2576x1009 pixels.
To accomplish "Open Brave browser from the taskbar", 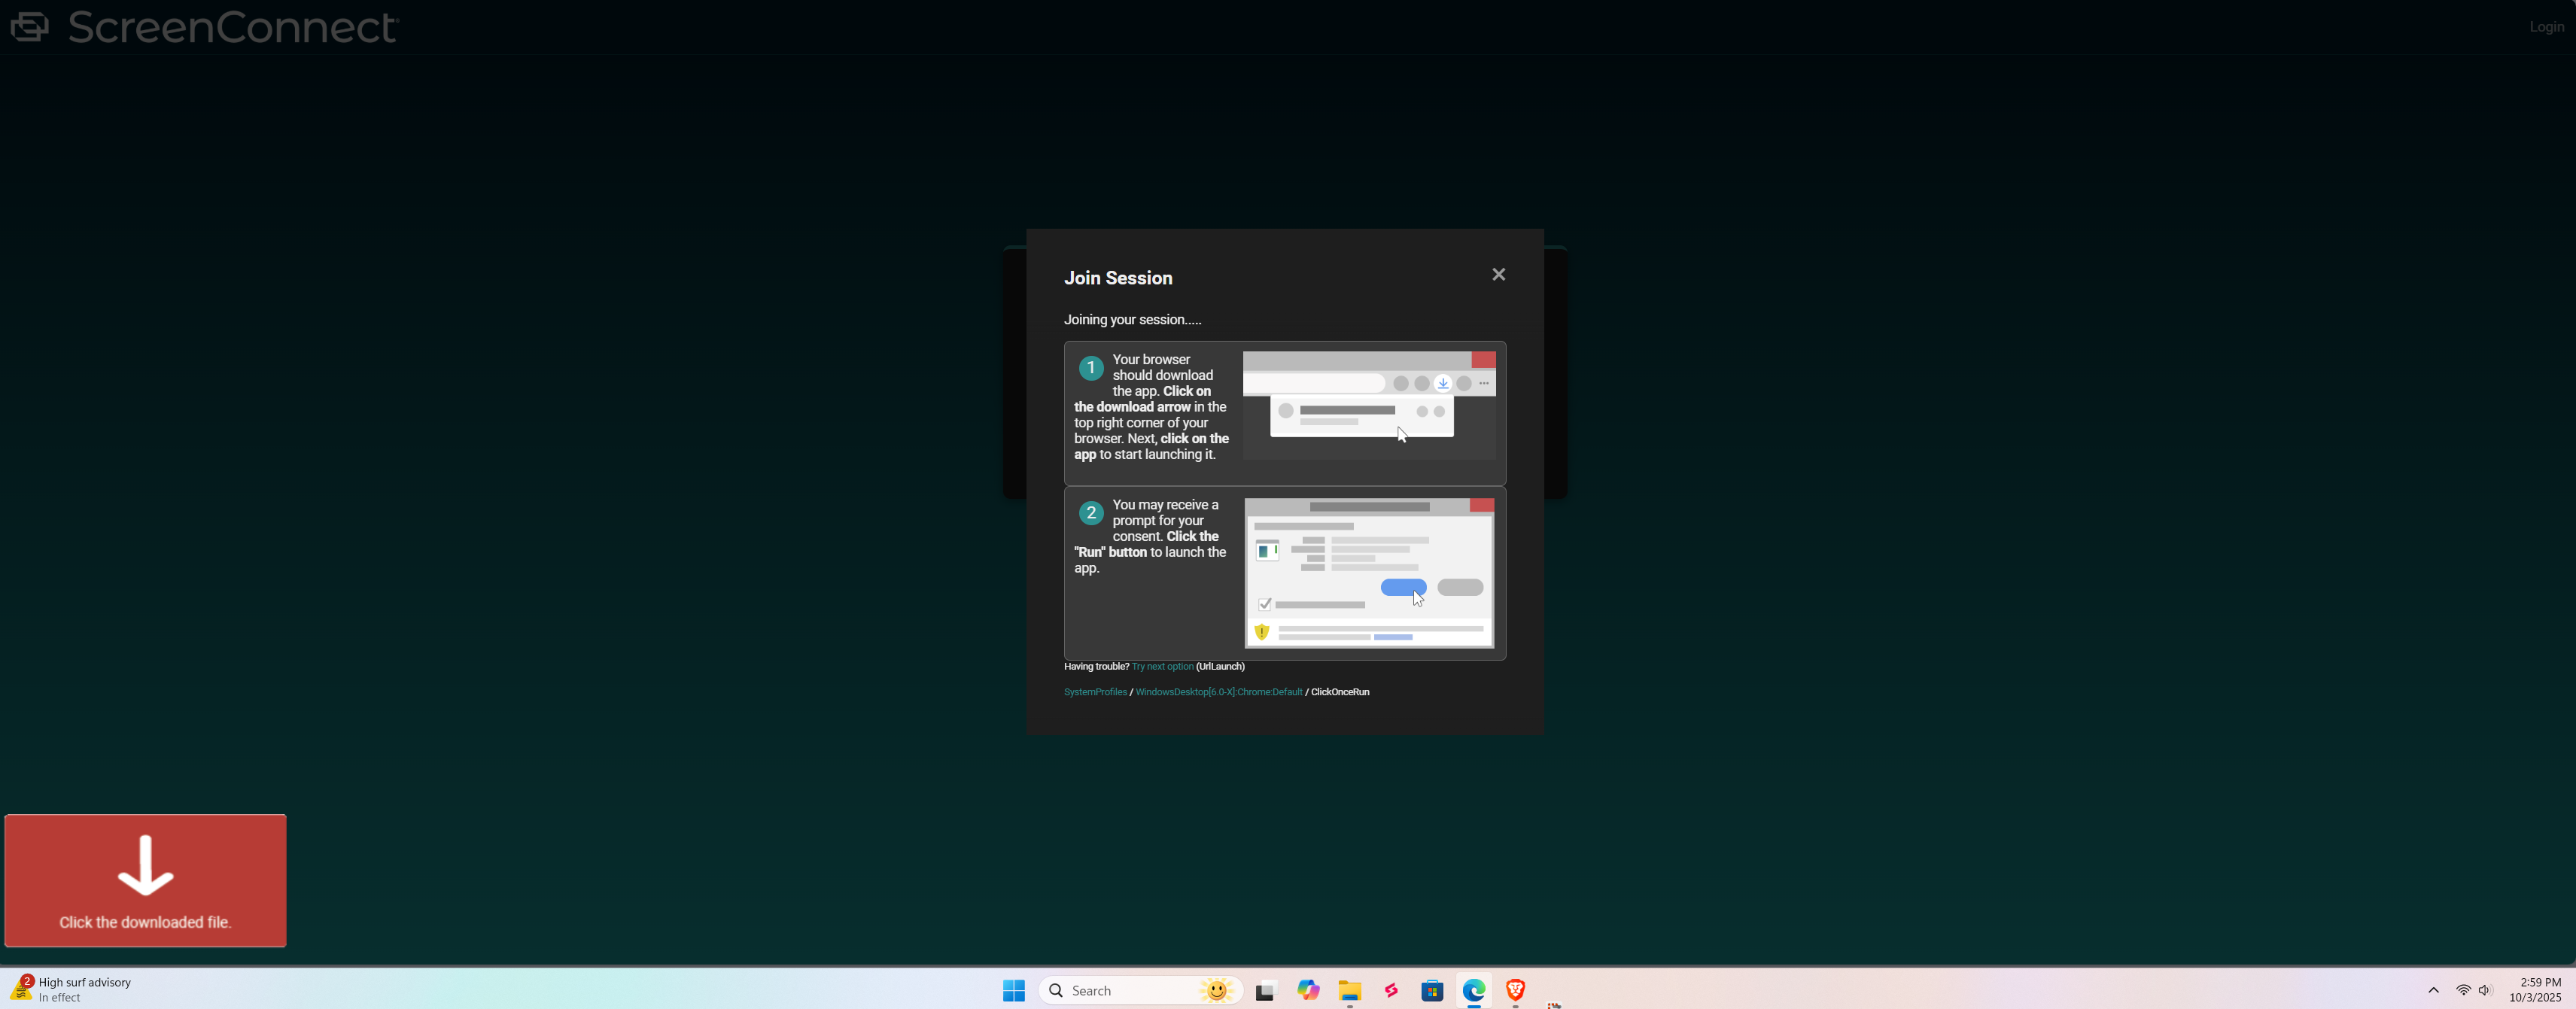I will pos(1515,990).
